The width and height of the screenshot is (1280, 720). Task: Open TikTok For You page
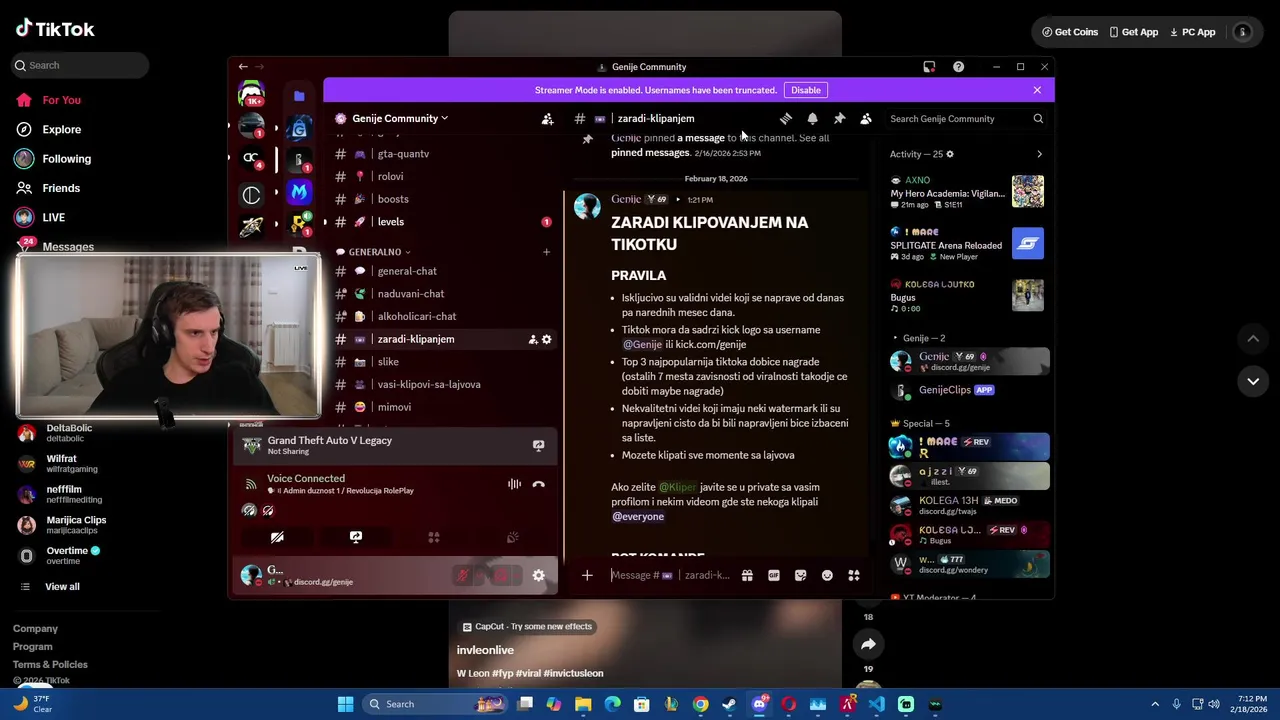pos(61,100)
